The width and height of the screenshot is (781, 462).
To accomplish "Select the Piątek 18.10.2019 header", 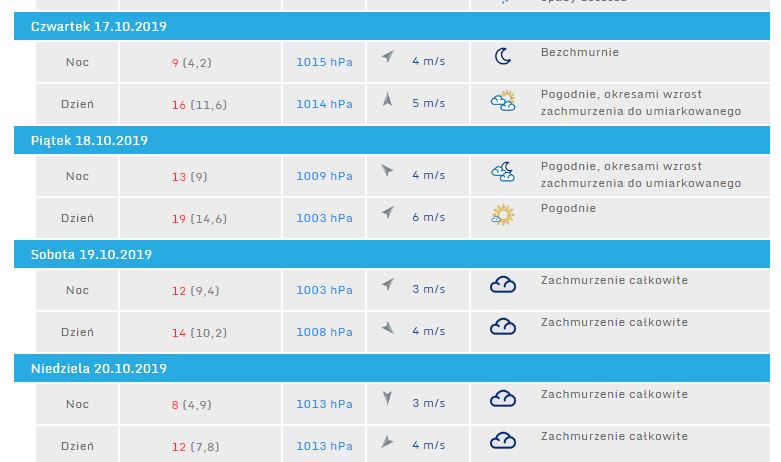I will point(89,140).
